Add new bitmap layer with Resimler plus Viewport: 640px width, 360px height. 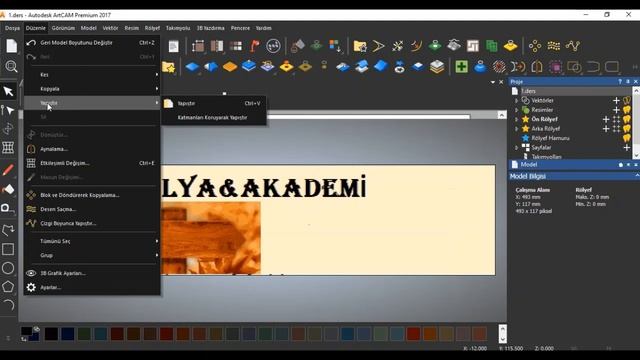pos(616,109)
